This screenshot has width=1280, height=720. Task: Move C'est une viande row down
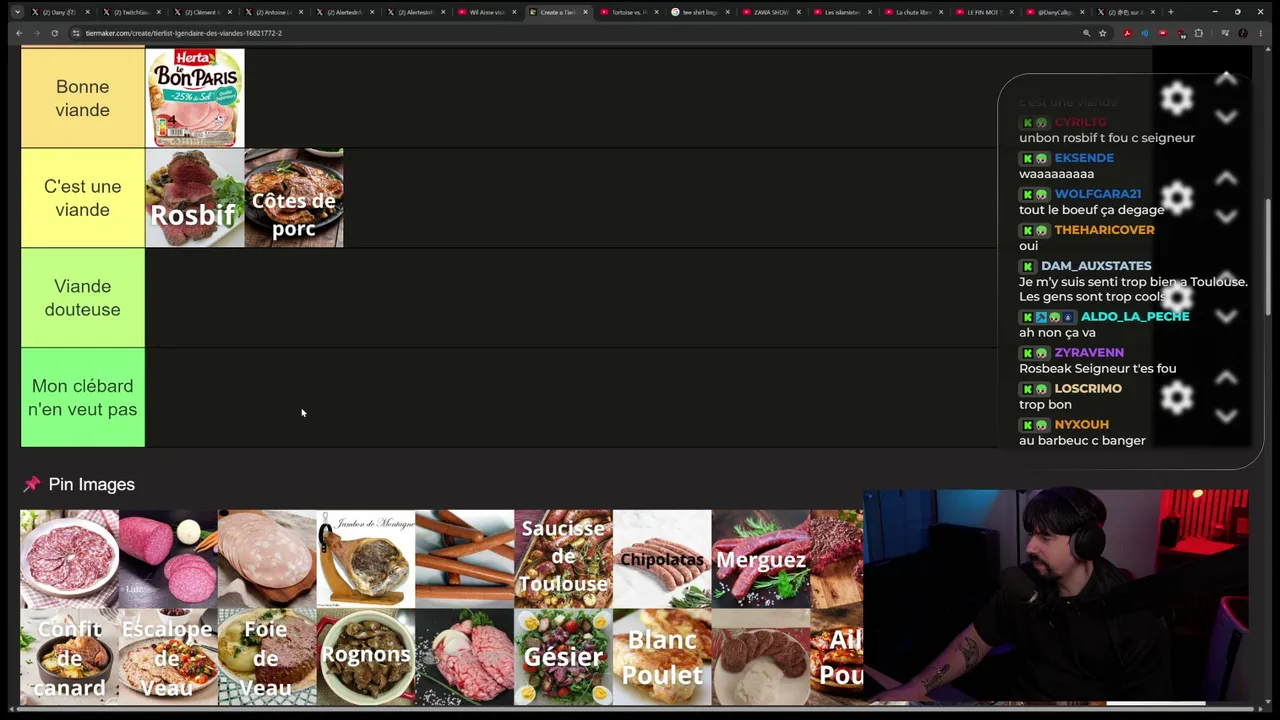click(1226, 217)
